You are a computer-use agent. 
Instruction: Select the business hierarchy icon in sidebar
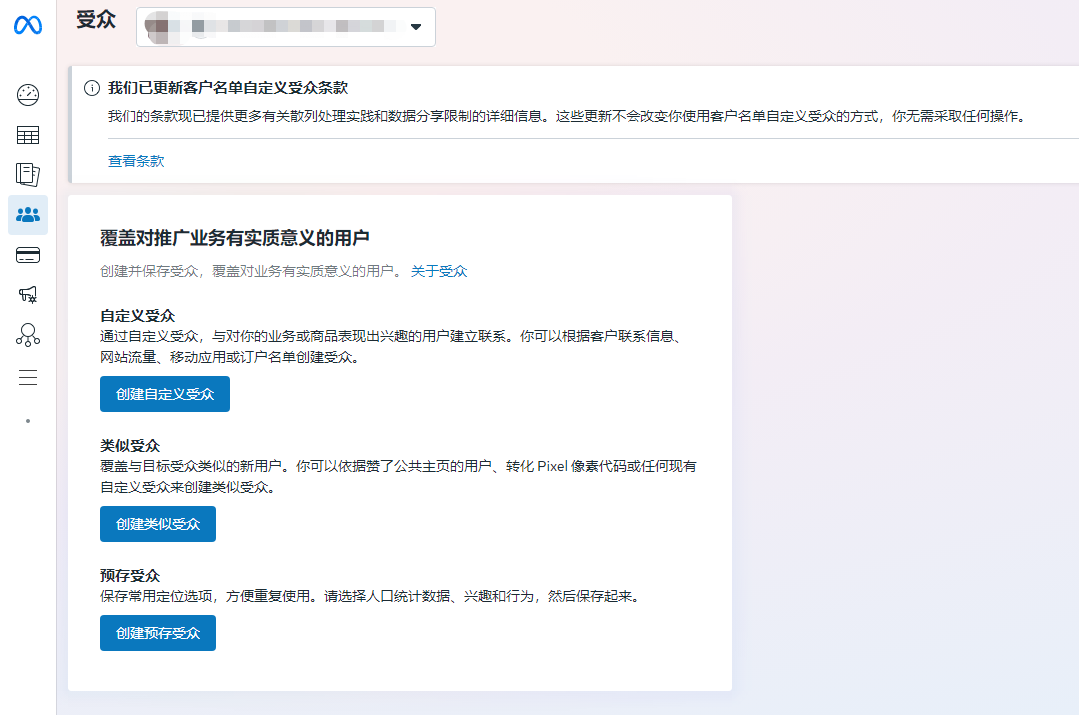coord(27,335)
